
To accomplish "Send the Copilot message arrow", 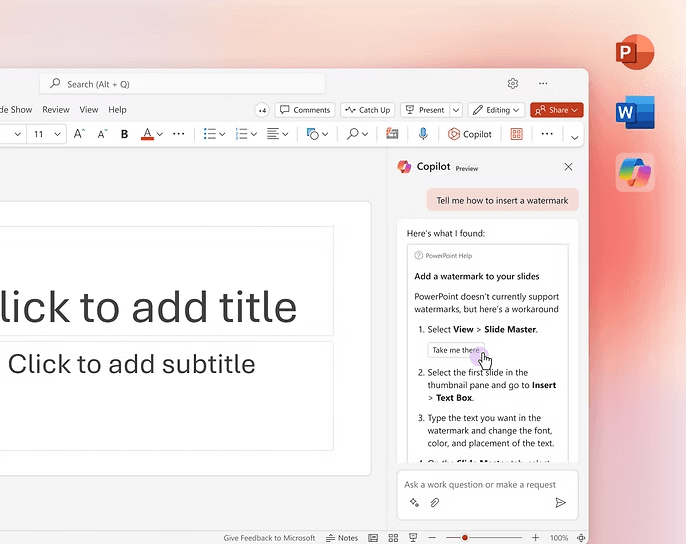I will point(560,502).
